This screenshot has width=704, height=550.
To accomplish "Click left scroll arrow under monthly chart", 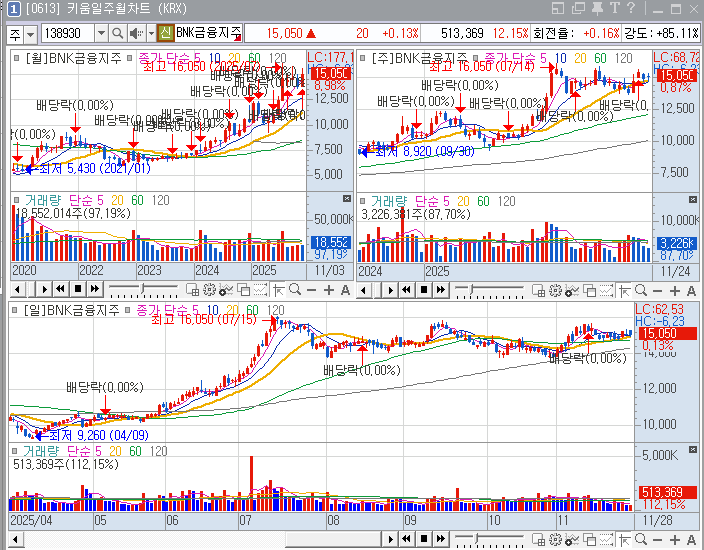I will point(18,290).
